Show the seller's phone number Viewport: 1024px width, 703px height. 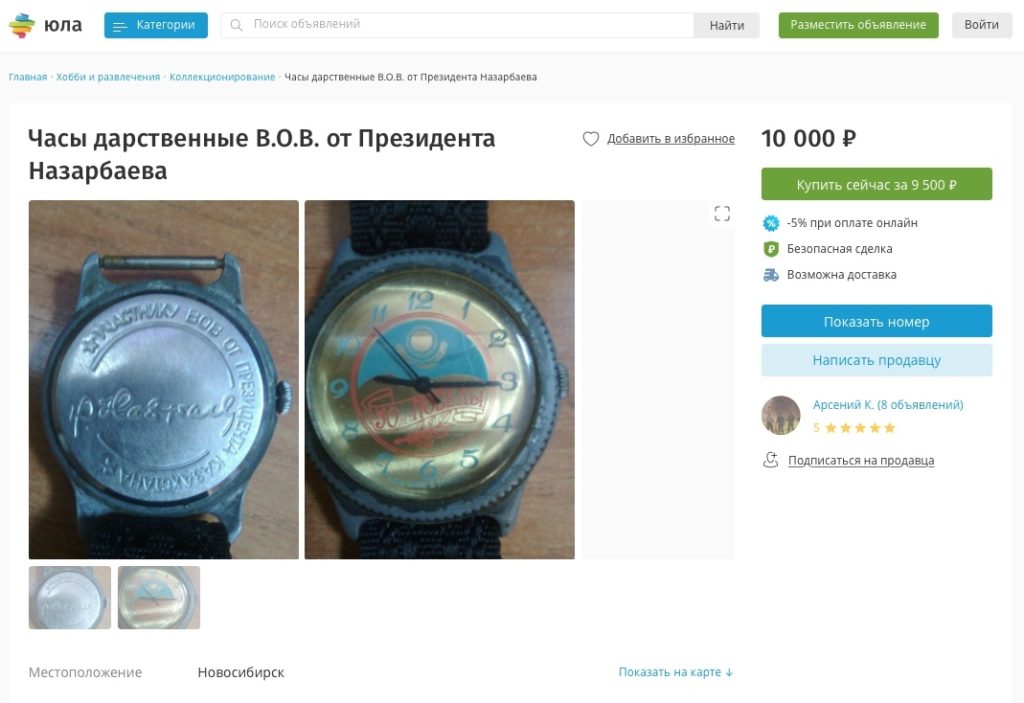pos(876,321)
